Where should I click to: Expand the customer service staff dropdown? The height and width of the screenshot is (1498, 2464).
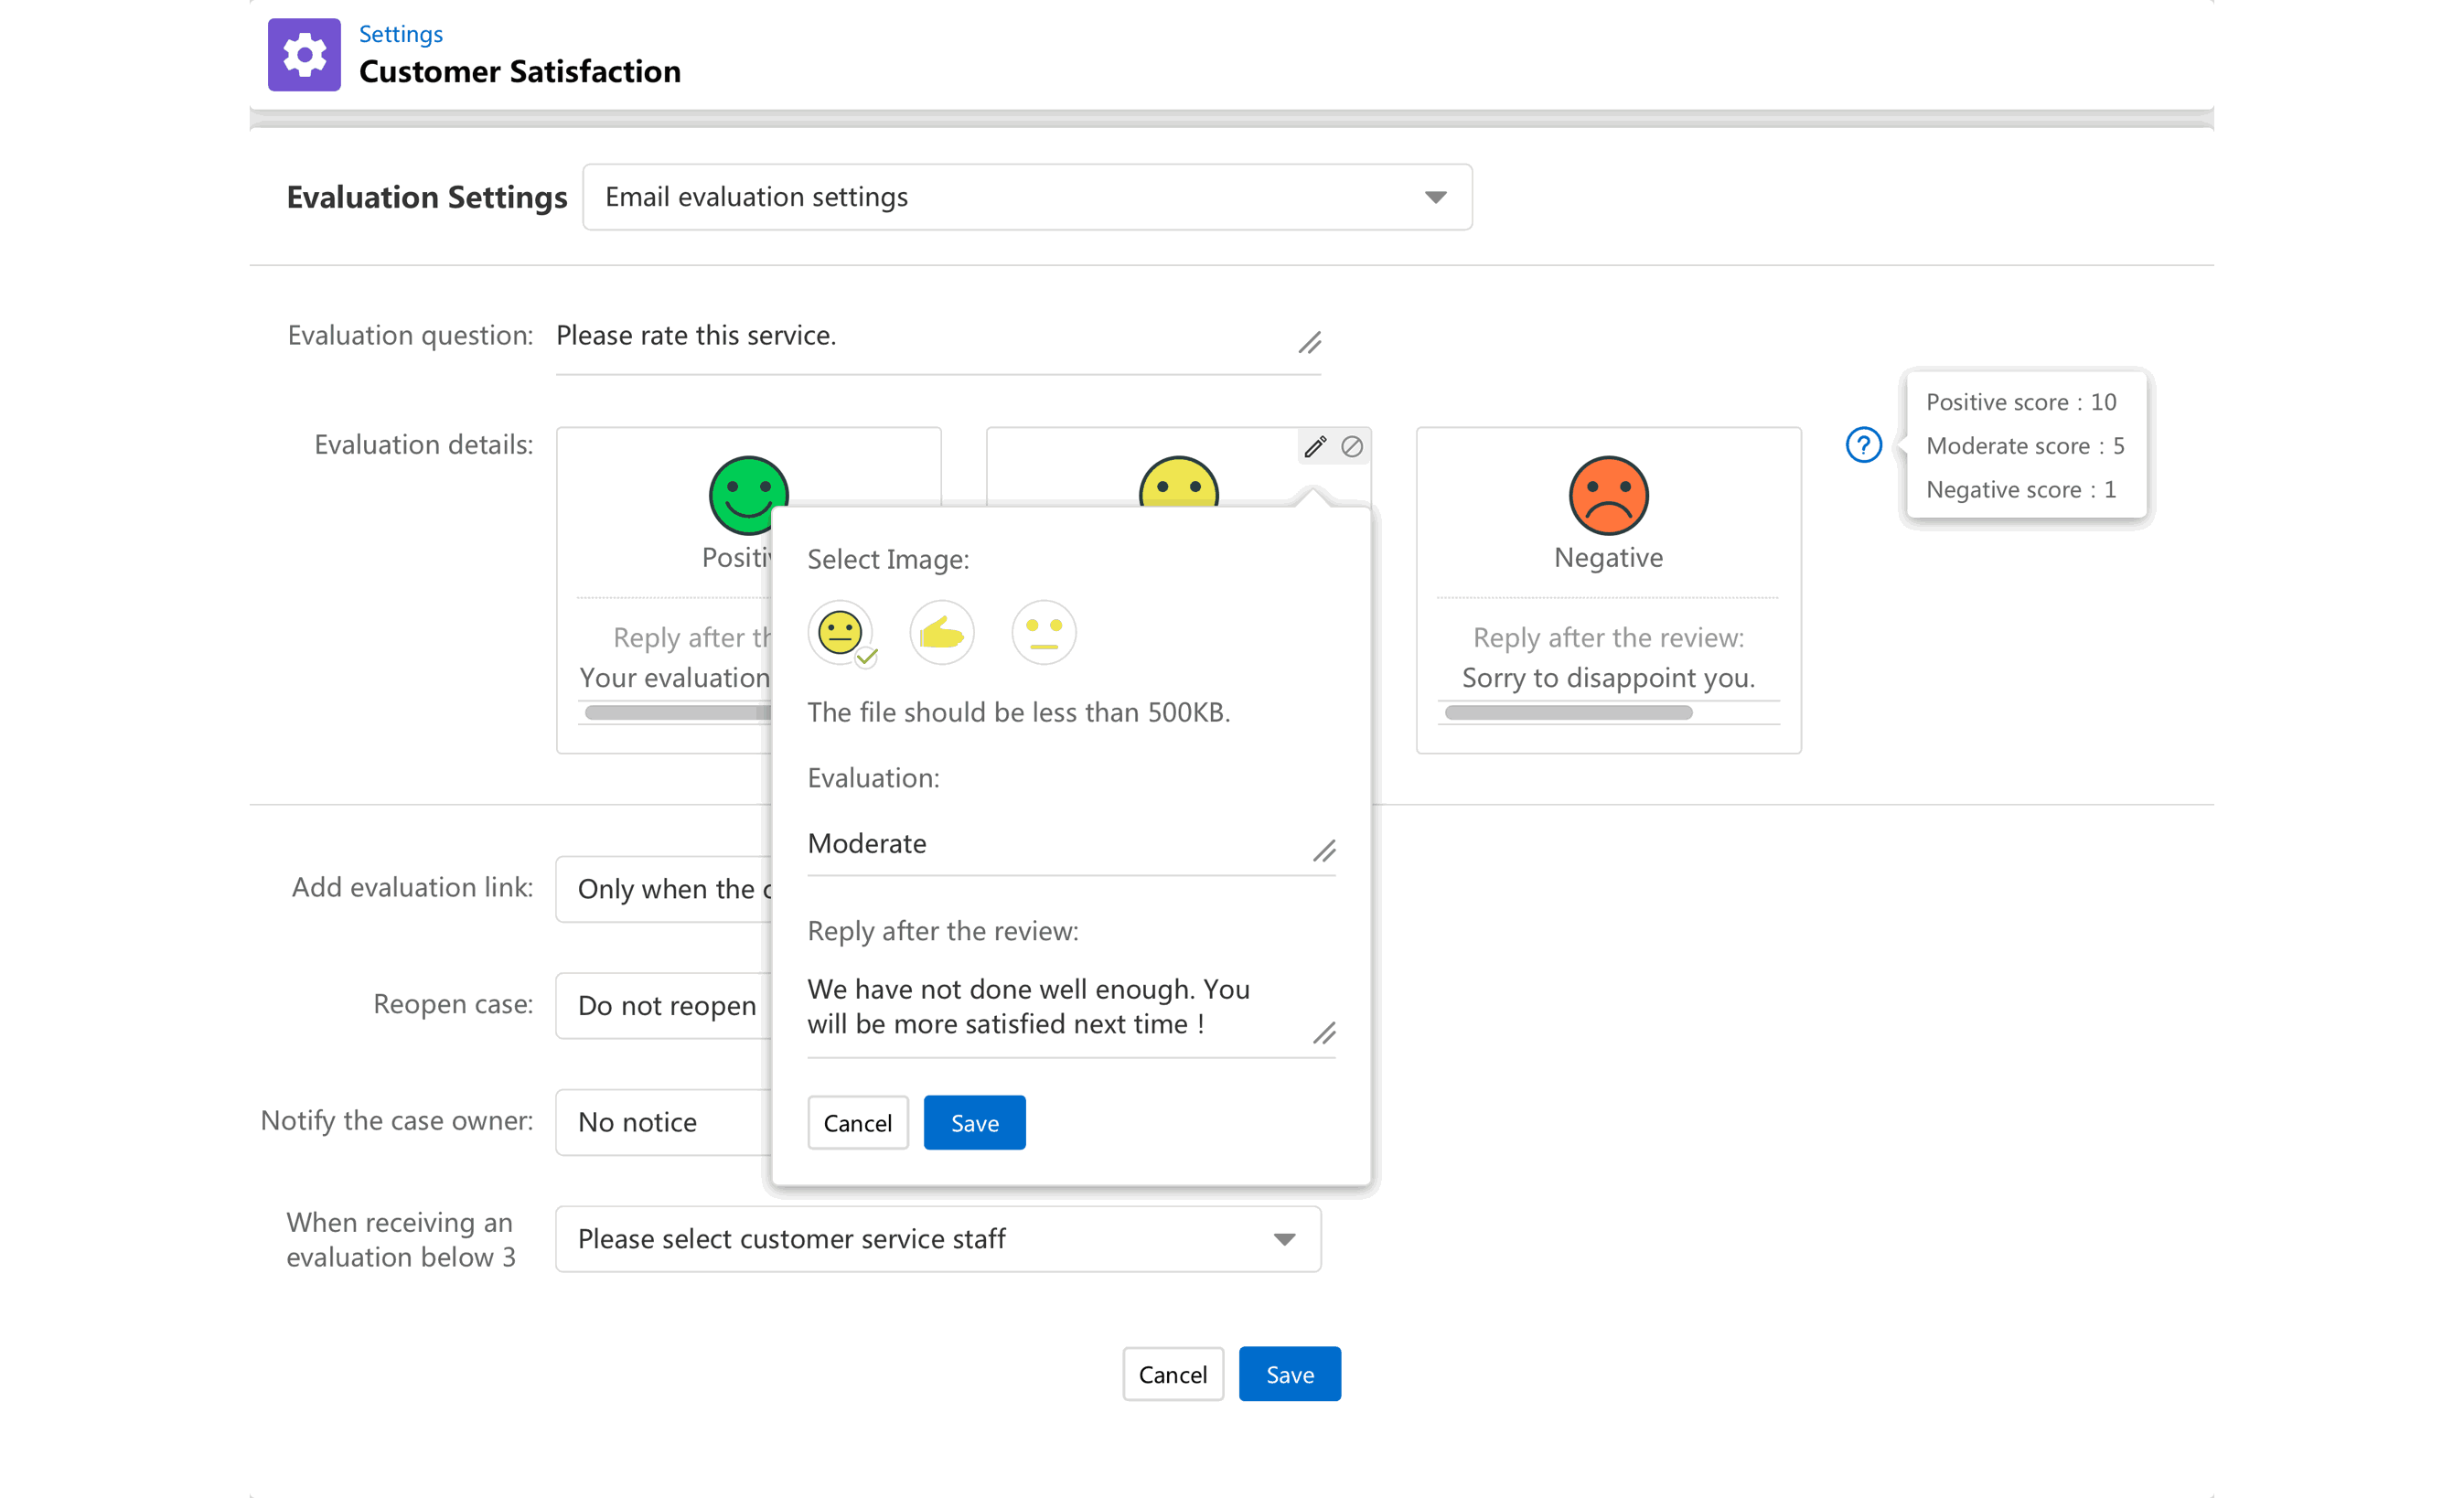[938, 1239]
